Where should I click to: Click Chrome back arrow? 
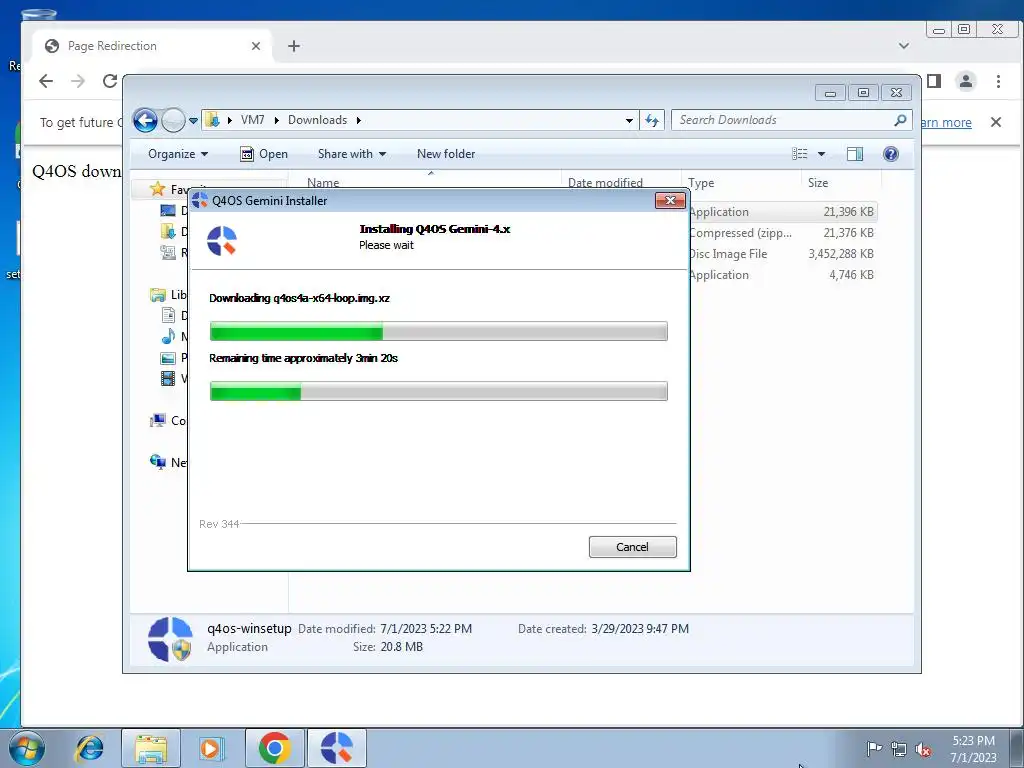[x=46, y=81]
